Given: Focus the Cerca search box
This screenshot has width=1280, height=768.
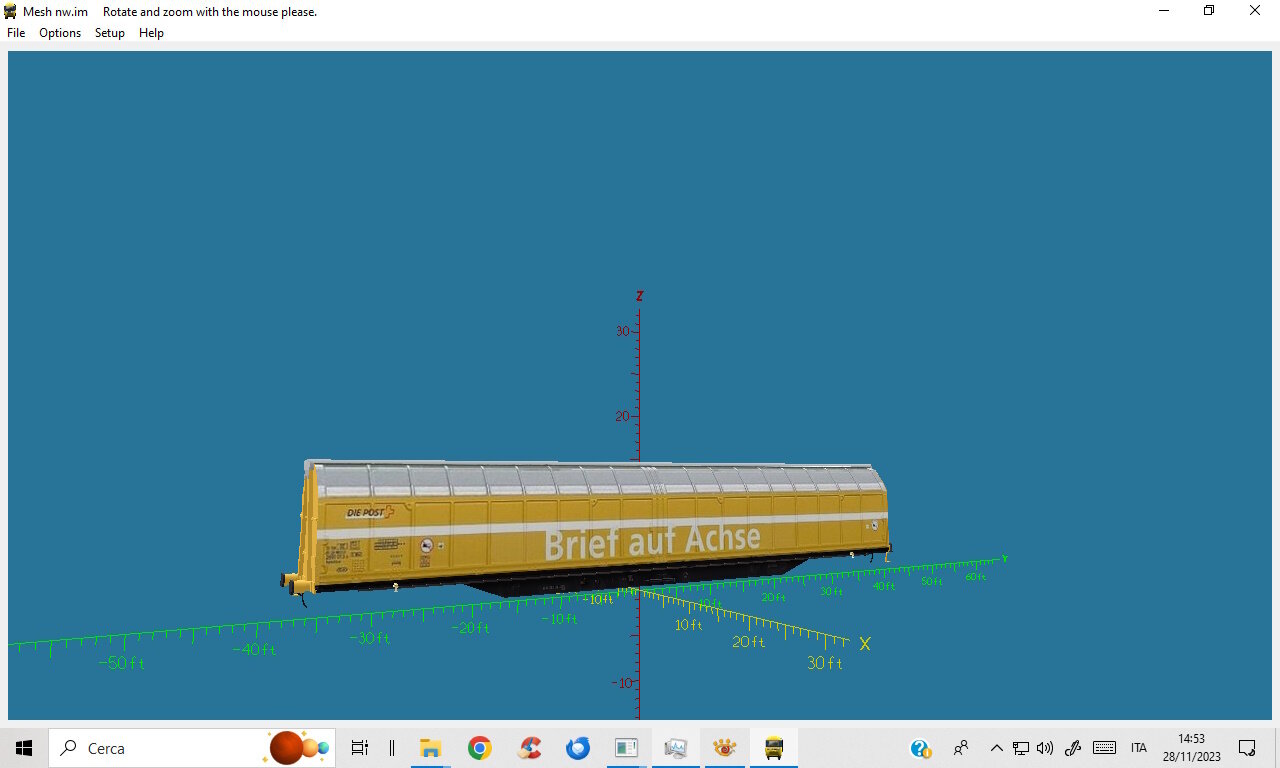Looking at the screenshot, I should [192, 748].
